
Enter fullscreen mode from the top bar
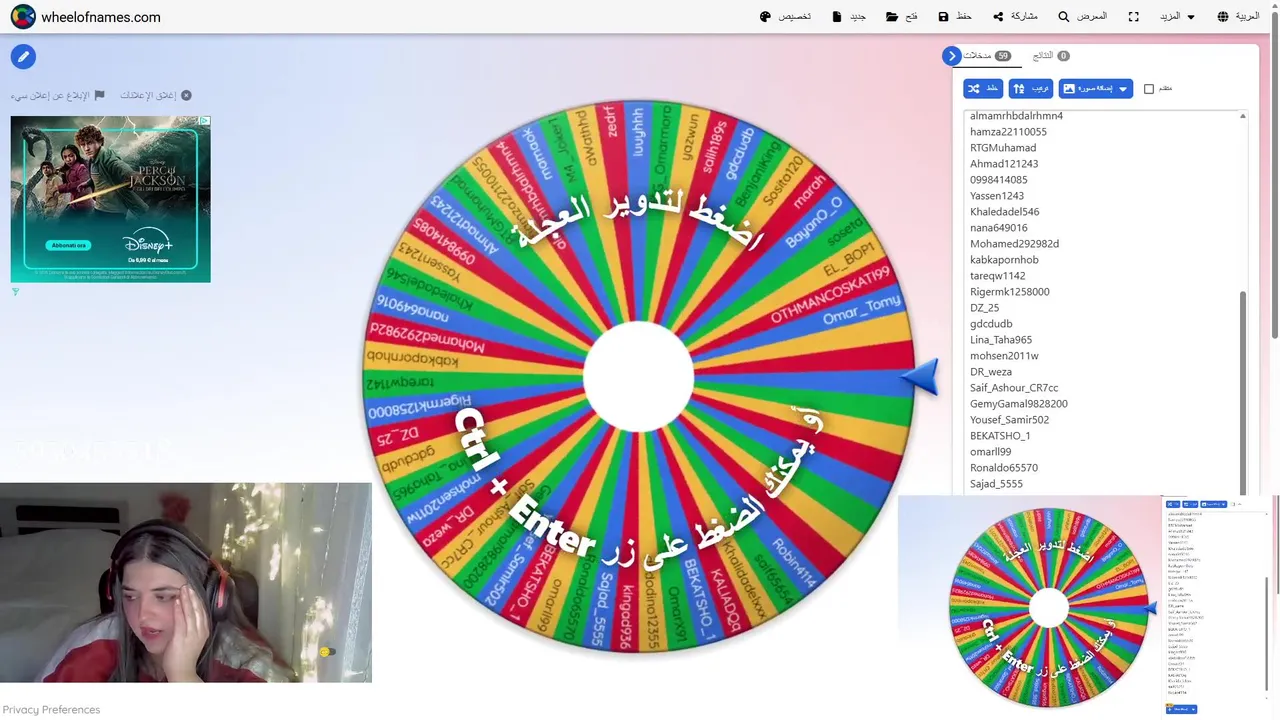tap(1133, 17)
